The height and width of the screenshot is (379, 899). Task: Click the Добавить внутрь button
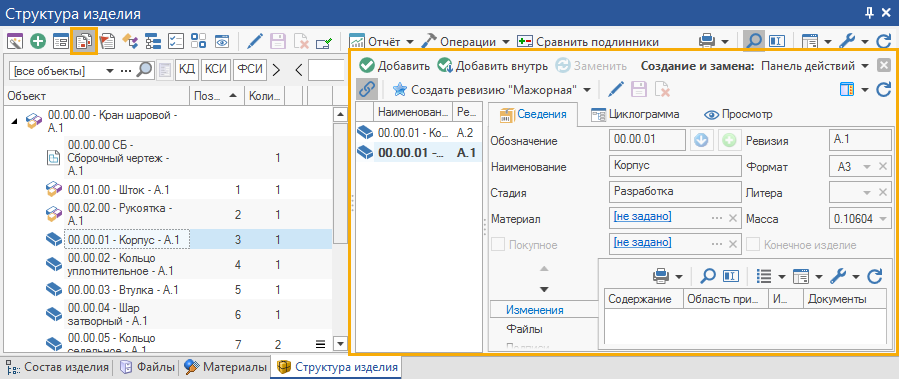click(x=492, y=65)
